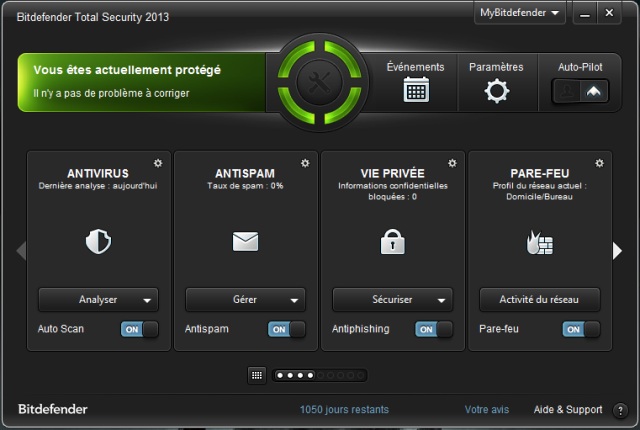Viewport: 640px width, 430px height.
Task: Expand the Sécuriser dropdown
Action: click(393, 300)
